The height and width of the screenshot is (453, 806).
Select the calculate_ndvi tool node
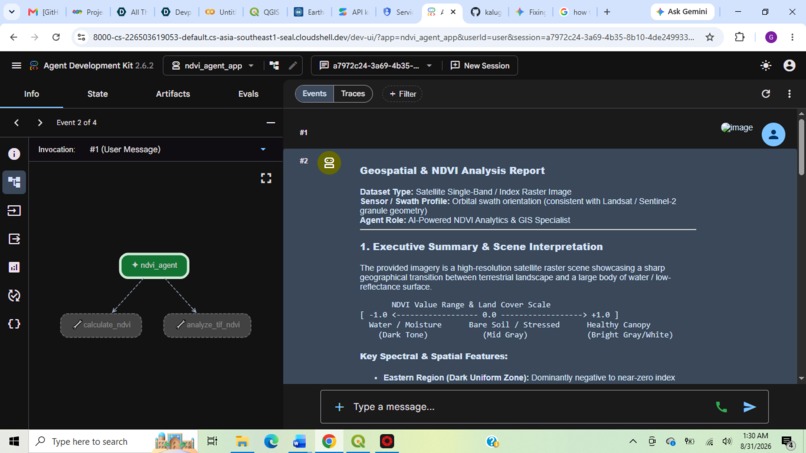(x=101, y=325)
